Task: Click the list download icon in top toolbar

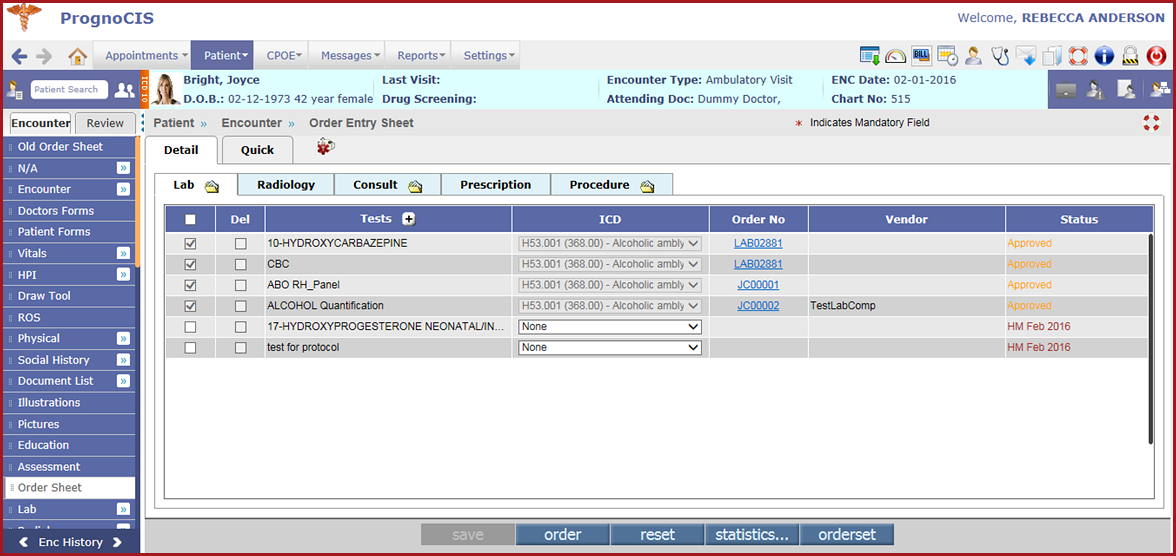Action: pos(870,56)
